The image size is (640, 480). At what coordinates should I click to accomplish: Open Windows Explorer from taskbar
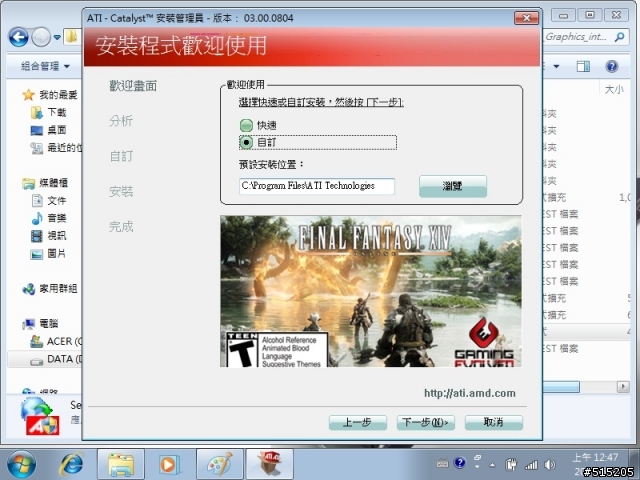(120, 464)
